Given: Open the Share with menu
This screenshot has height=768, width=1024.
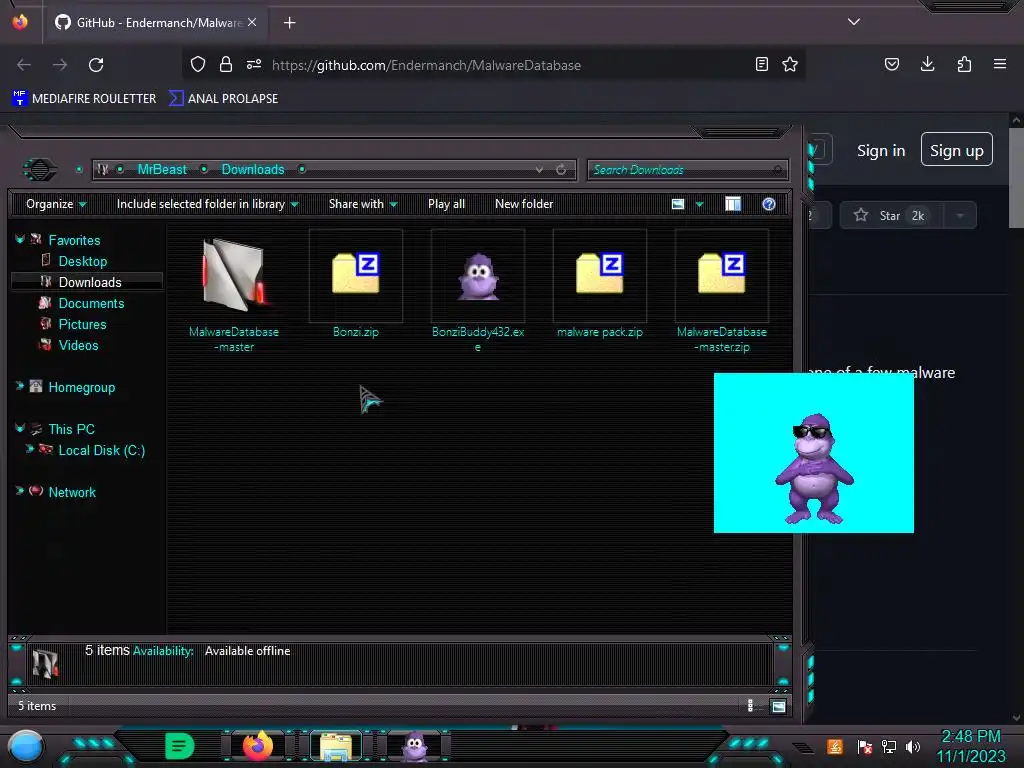Looking at the screenshot, I should click(x=363, y=204).
